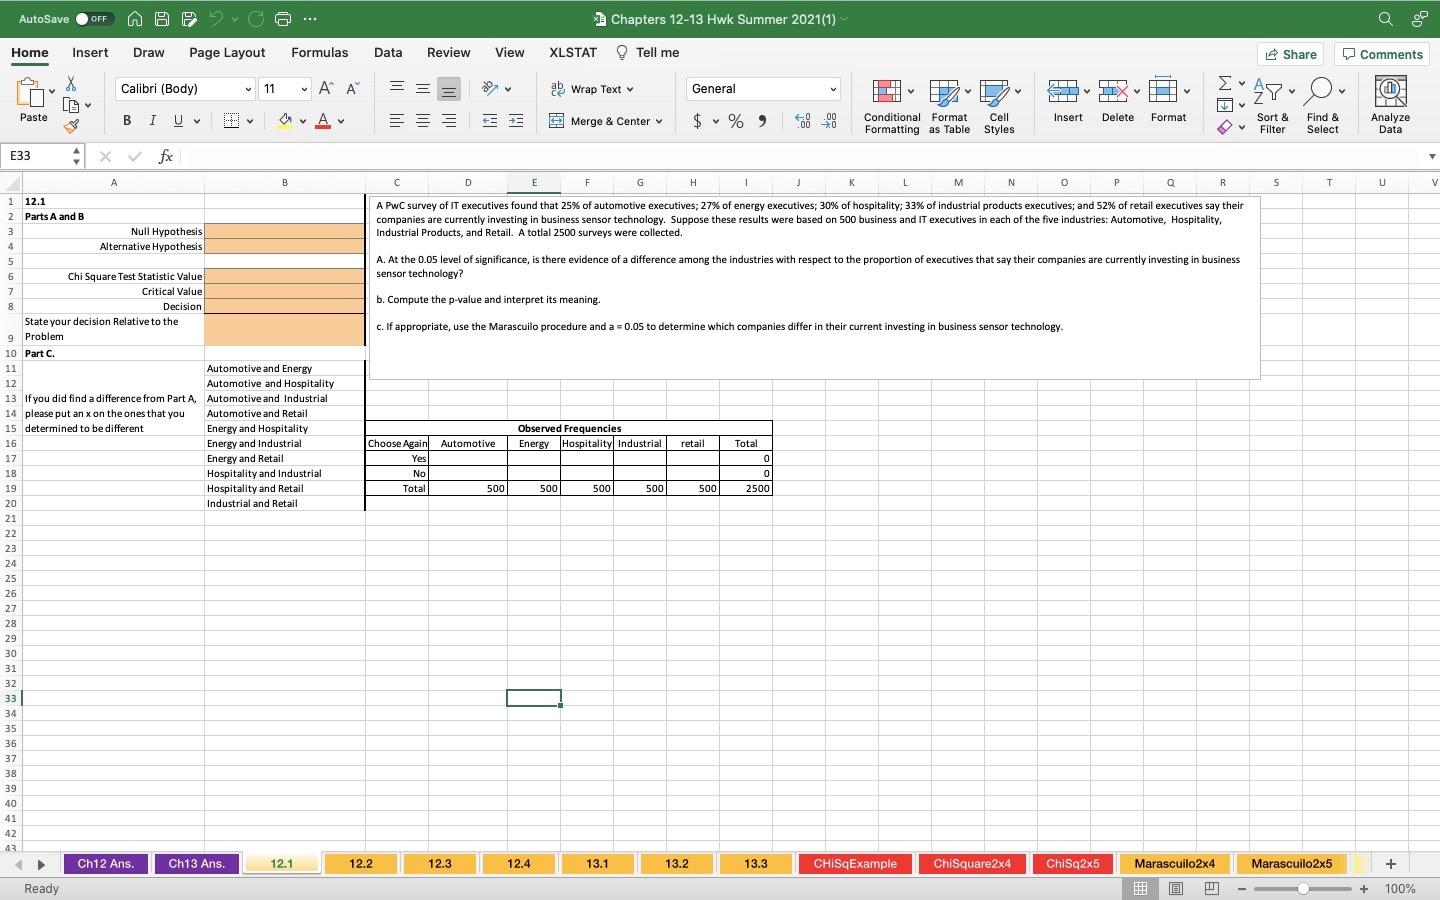
Task: Open the ChiSqExample sheet tab
Action: [855, 864]
